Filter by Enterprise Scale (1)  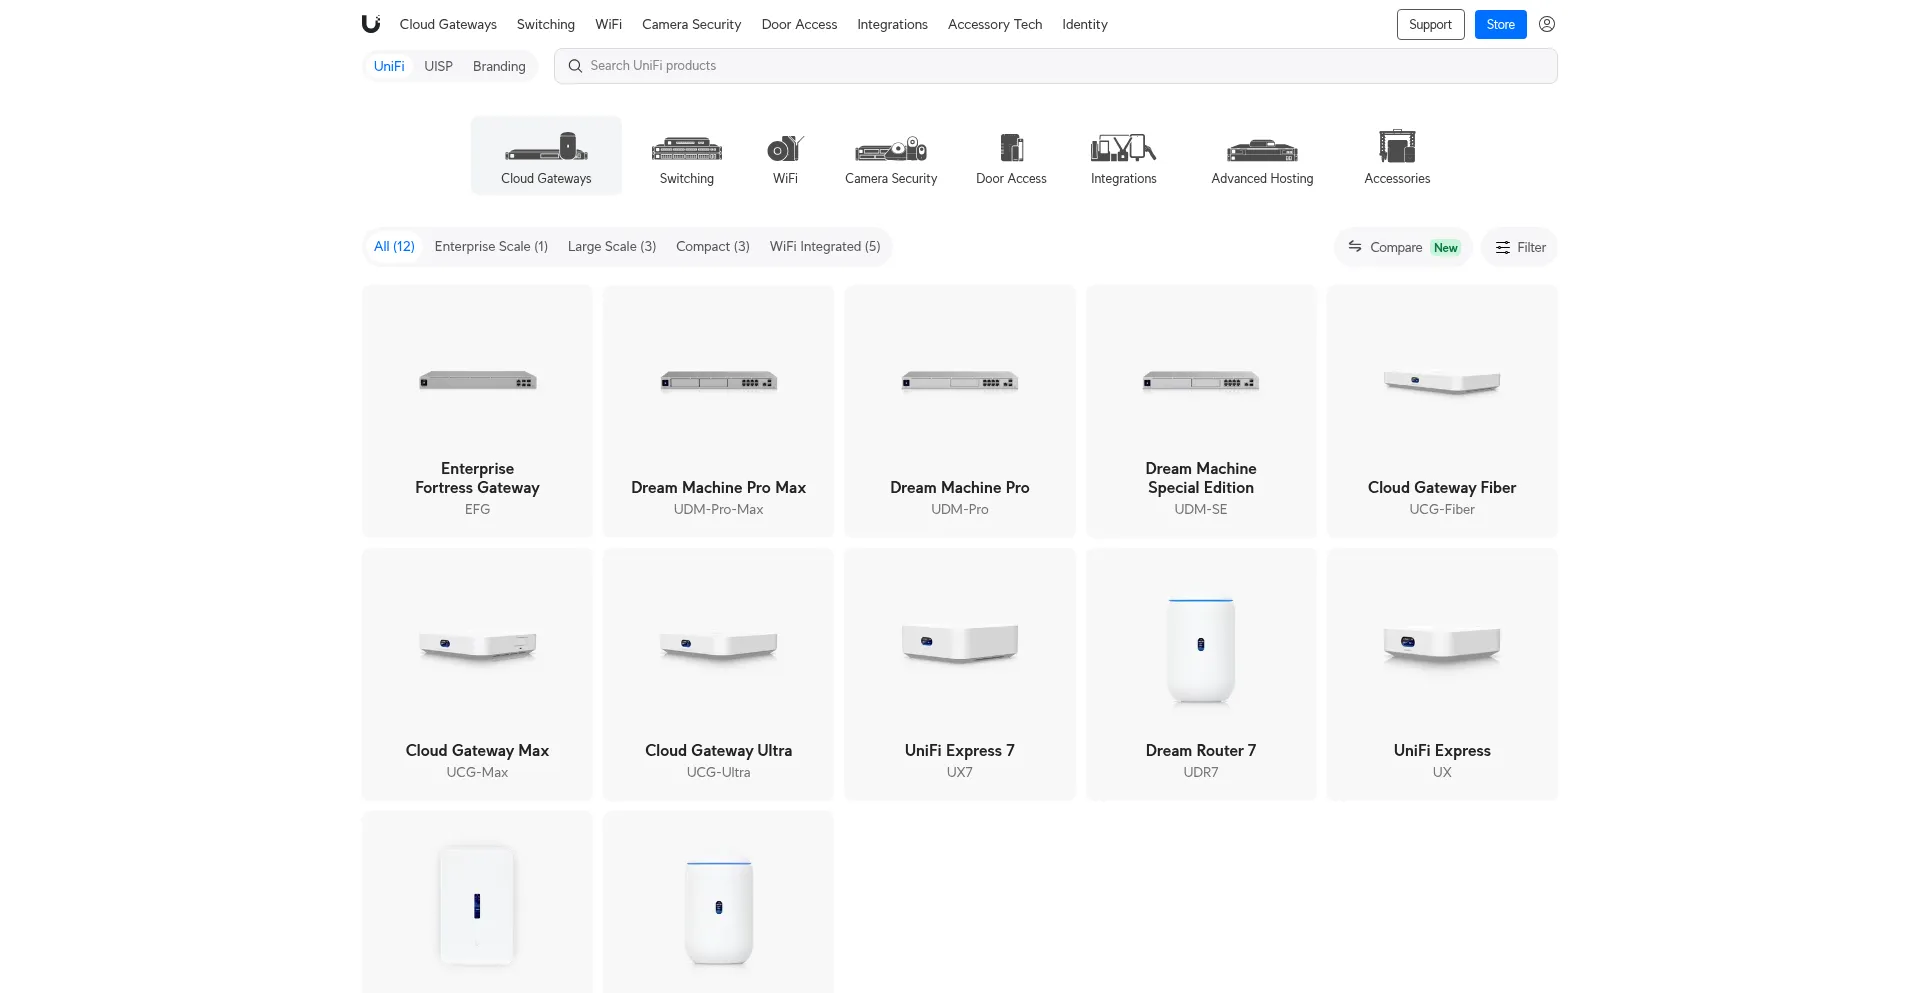point(491,246)
